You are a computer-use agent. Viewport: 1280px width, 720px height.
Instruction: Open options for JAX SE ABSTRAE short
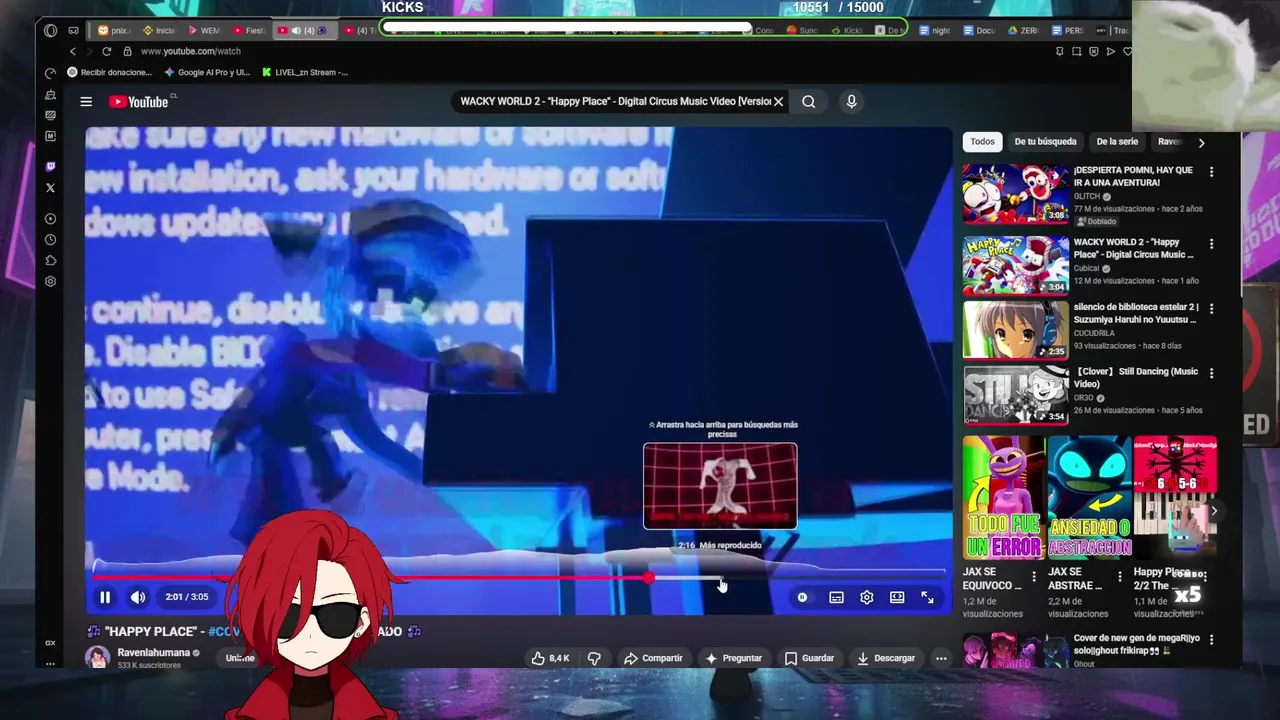(1119, 577)
